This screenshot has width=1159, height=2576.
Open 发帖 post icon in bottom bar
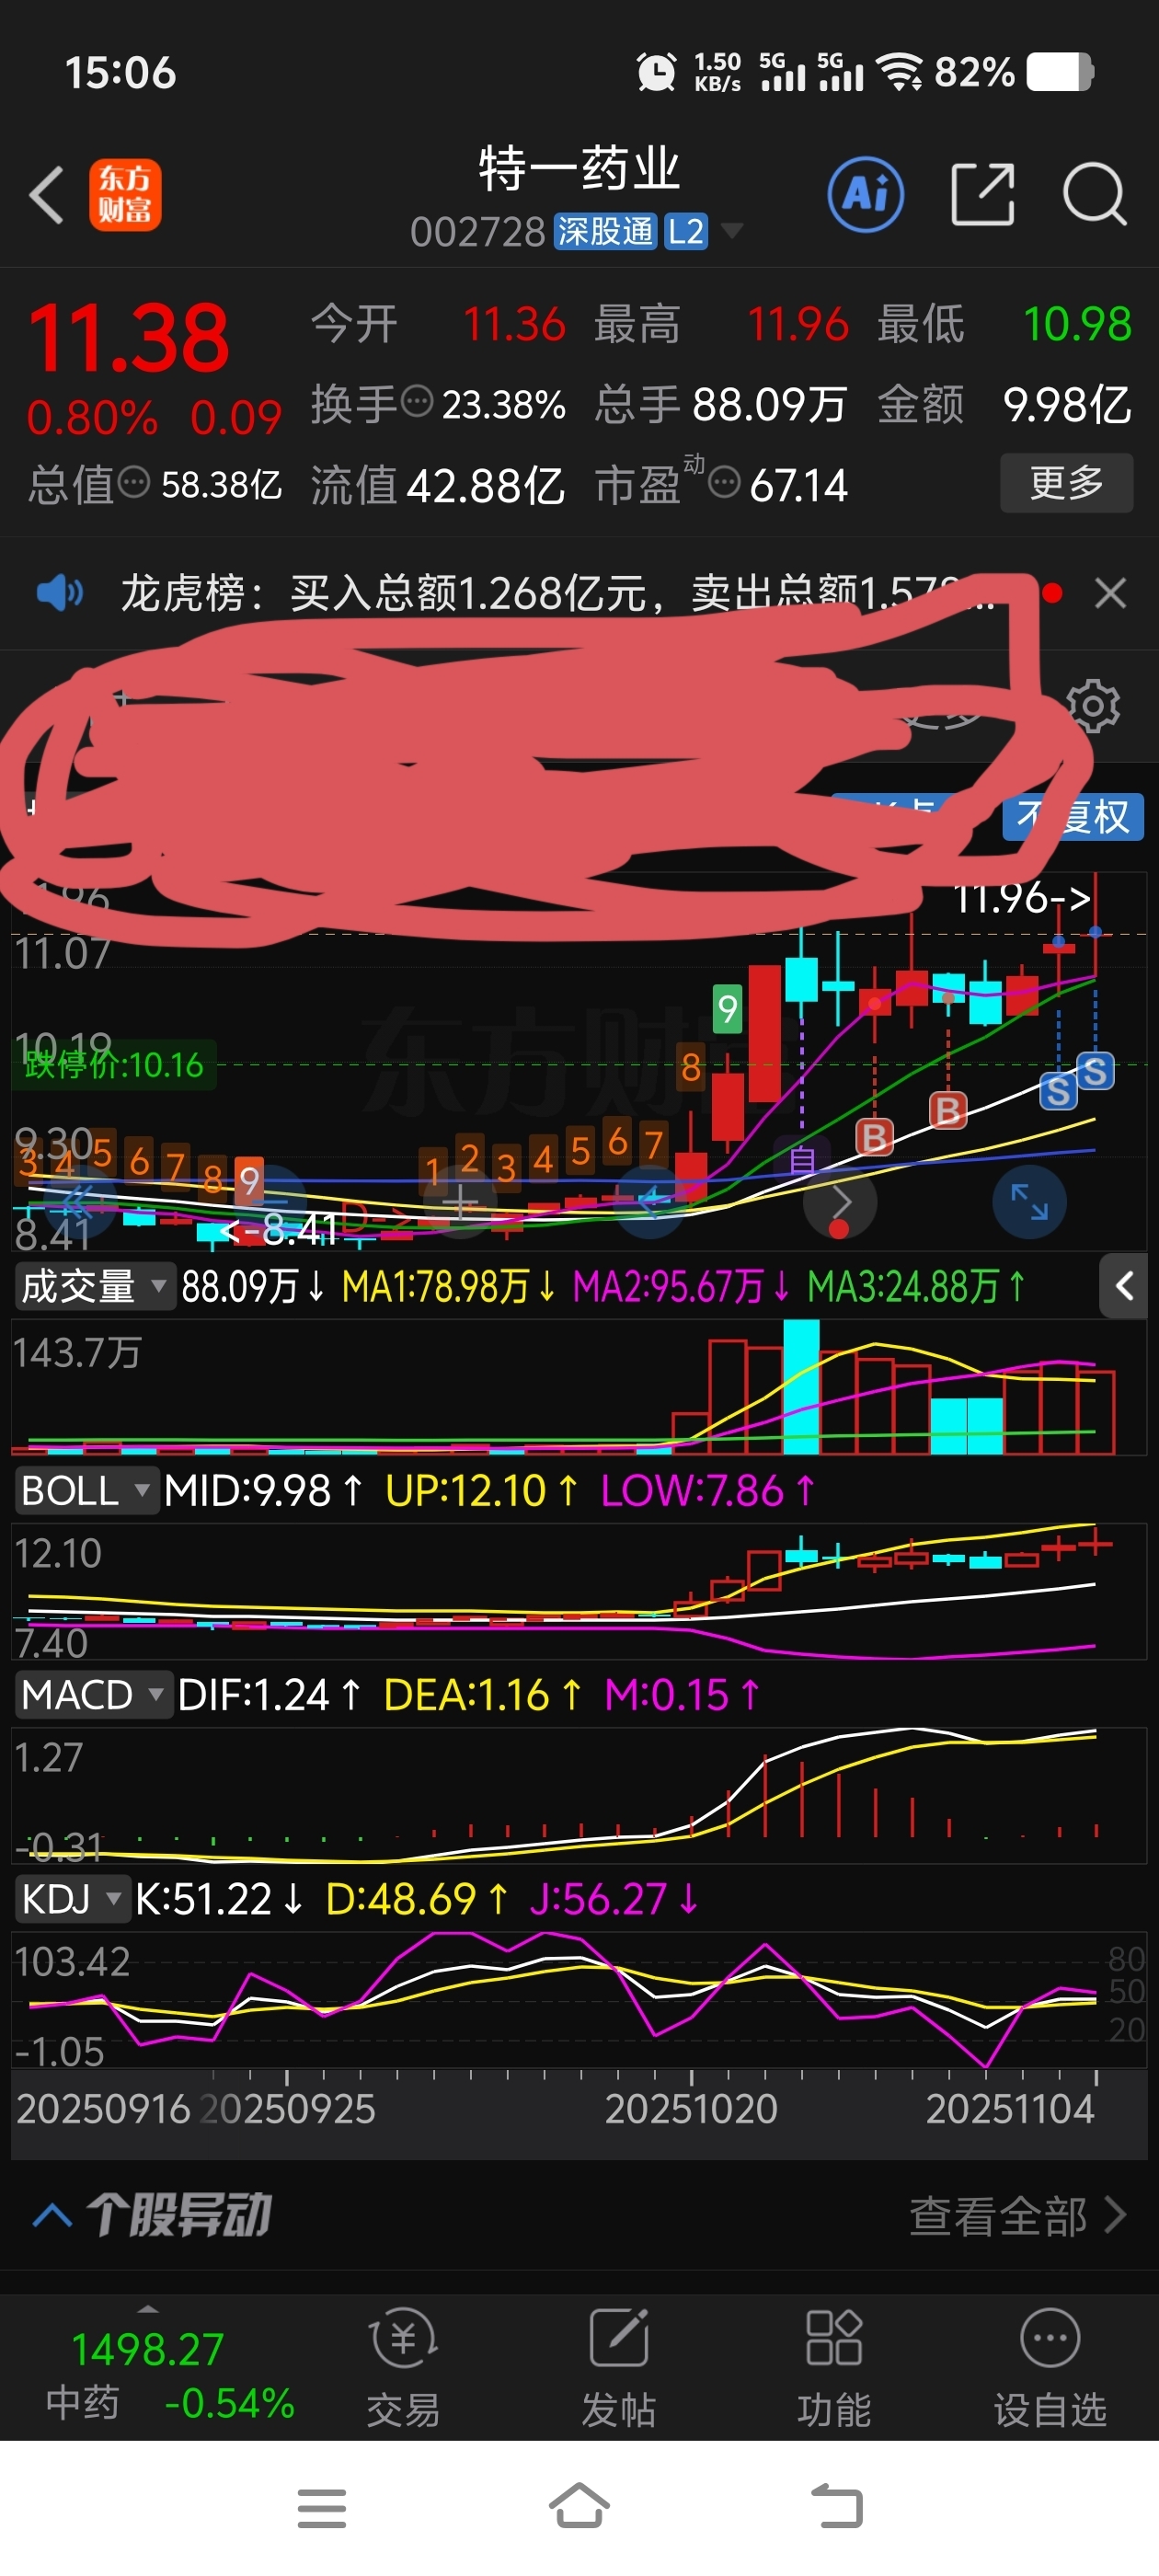[619, 2367]
